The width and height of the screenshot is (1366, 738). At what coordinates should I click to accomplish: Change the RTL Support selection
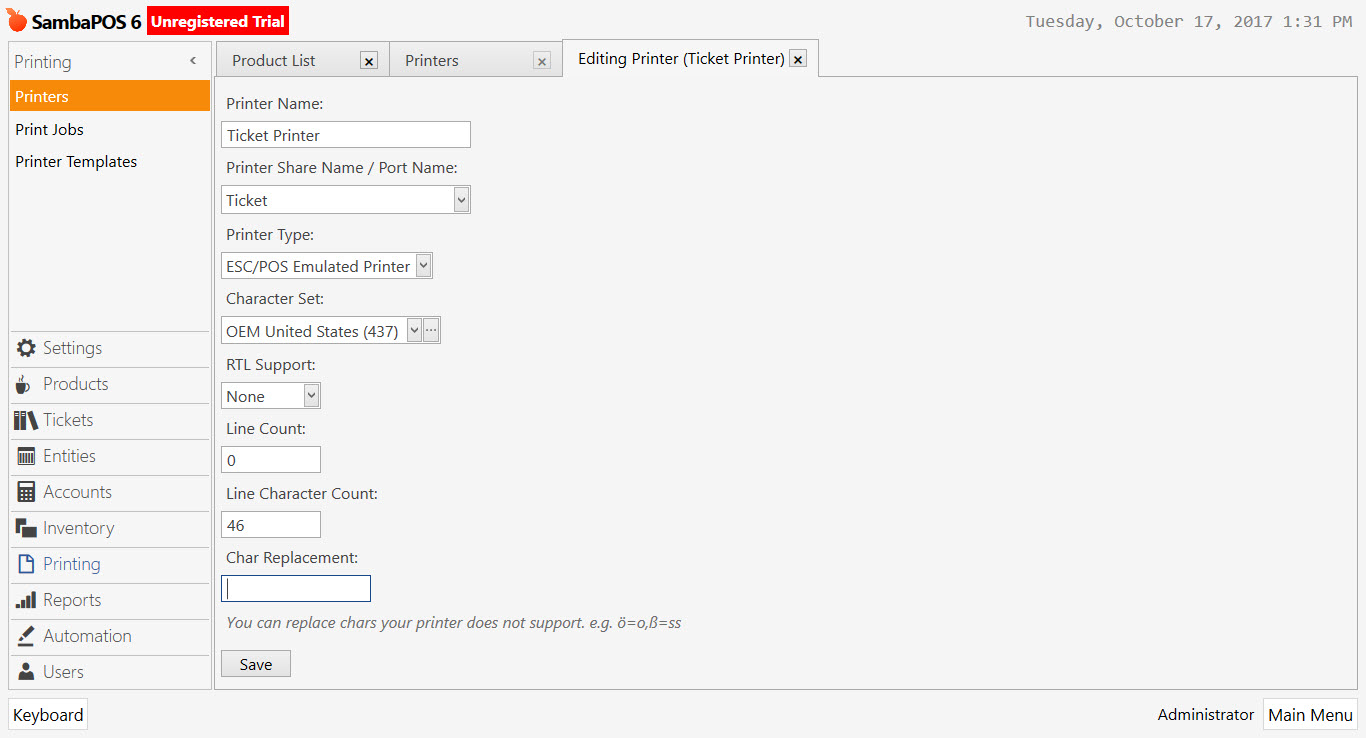click(308, 395)
